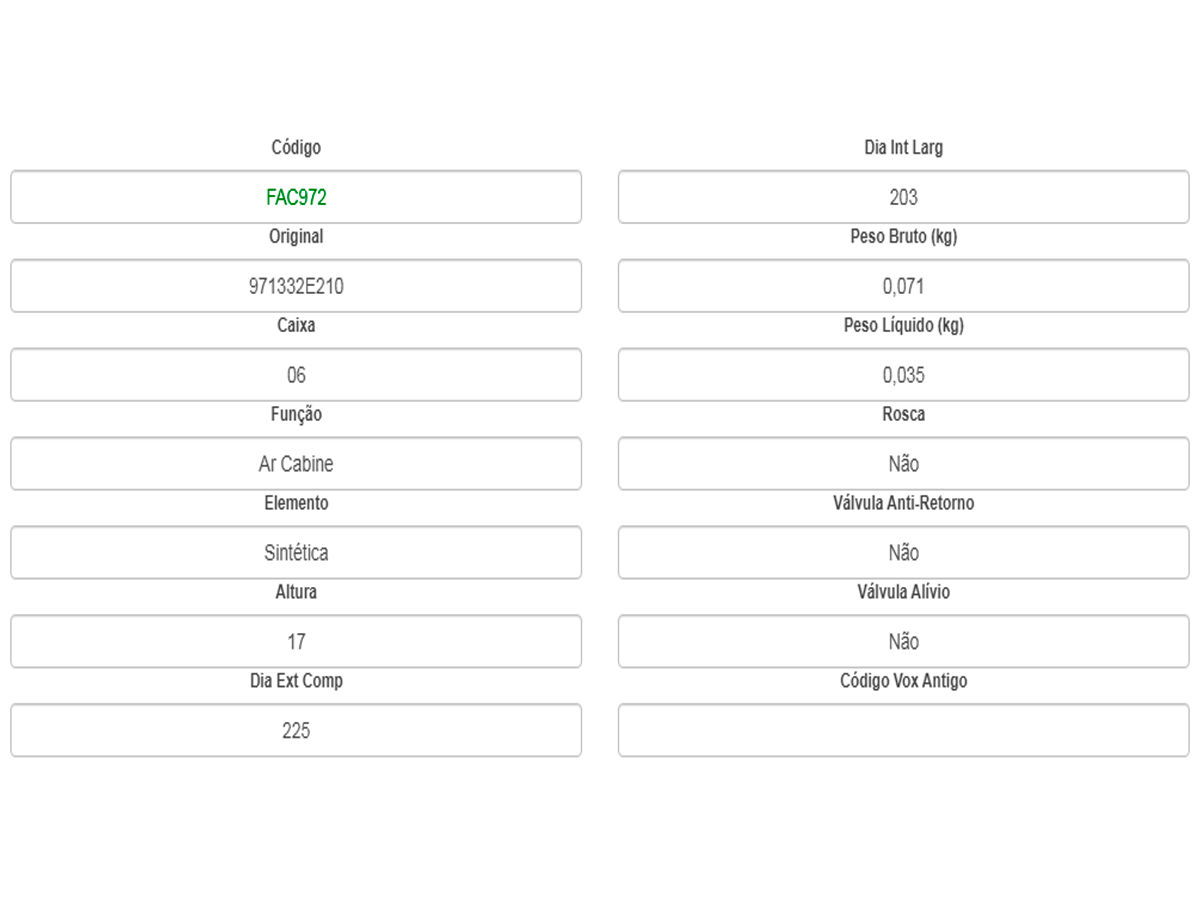Focus the Caixa field containing 06
This screenshot has width=1200, height=900.
click(x=296, y=375)
